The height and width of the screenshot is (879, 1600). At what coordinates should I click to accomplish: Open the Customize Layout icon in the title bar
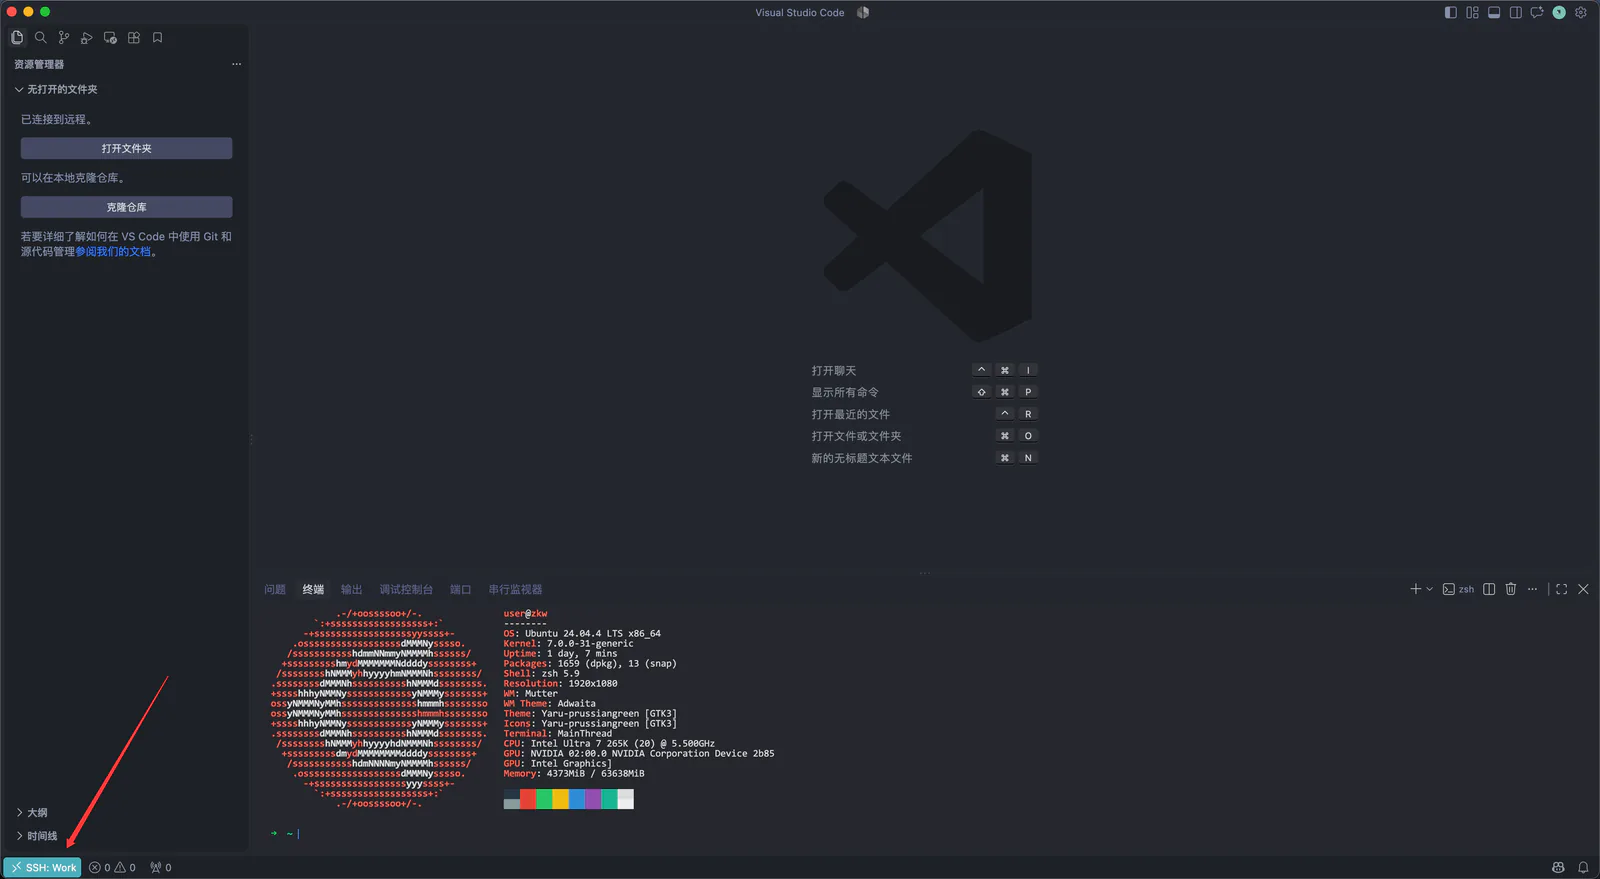pyautogui.click(x=1472, y=13)
